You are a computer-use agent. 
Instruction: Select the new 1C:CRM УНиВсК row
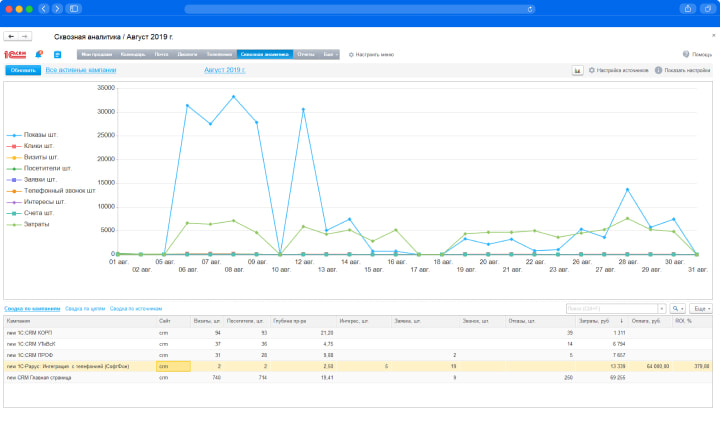(358, 344)
